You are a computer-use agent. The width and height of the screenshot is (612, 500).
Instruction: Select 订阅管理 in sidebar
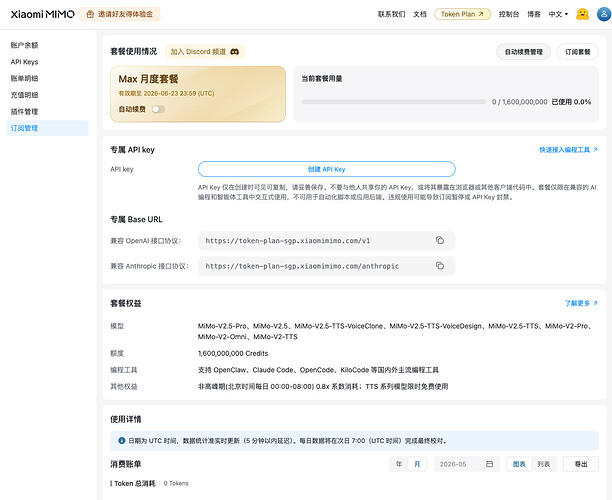(x=48, y=128)
